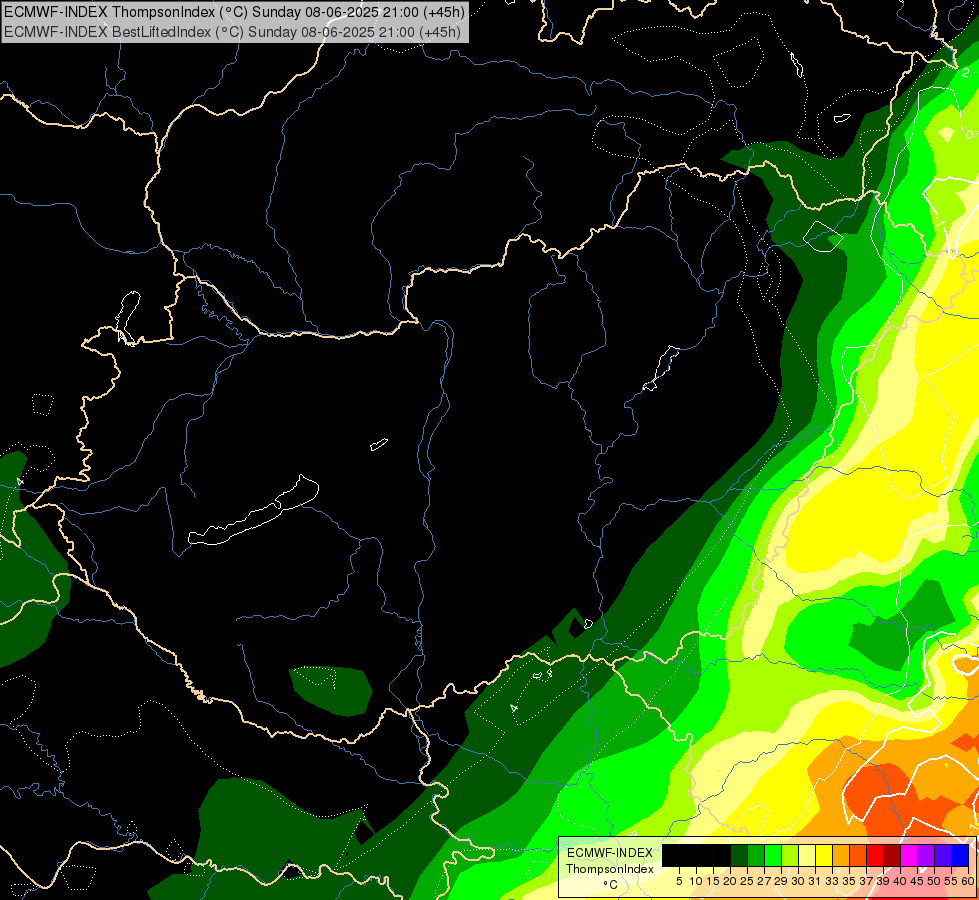
Task: Select the yellow-green 29–30 legend swatch
Action: pyautogui.click(x=790, y=855)
